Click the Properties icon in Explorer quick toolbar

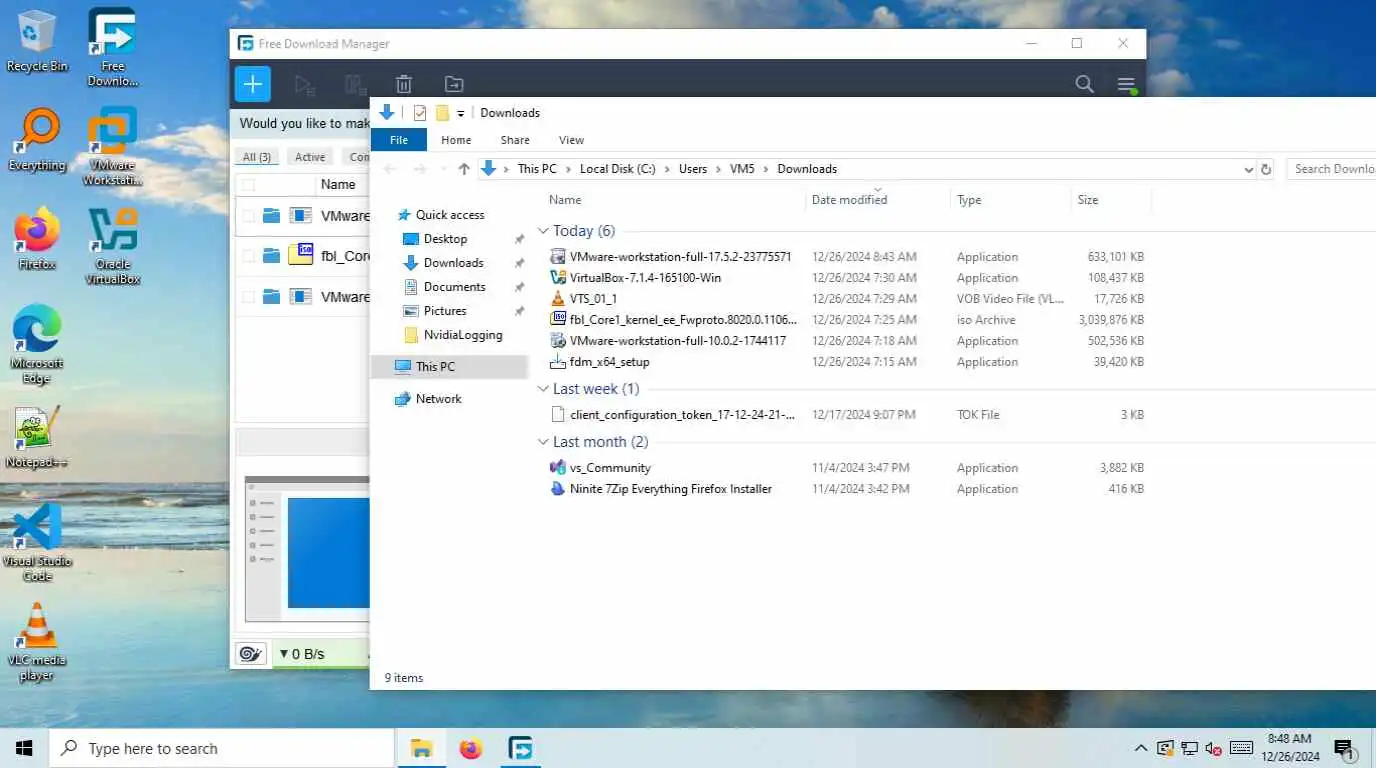point(420,113)
